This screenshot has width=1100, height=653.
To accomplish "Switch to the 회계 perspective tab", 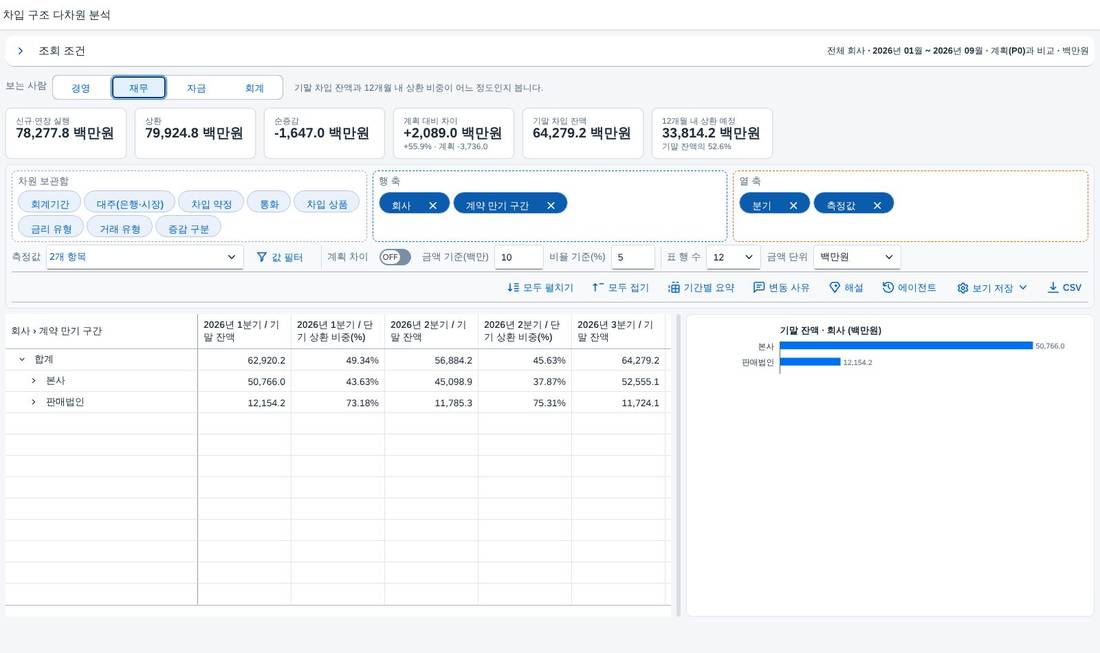I will pyautogui.click(x=254, y=88).
